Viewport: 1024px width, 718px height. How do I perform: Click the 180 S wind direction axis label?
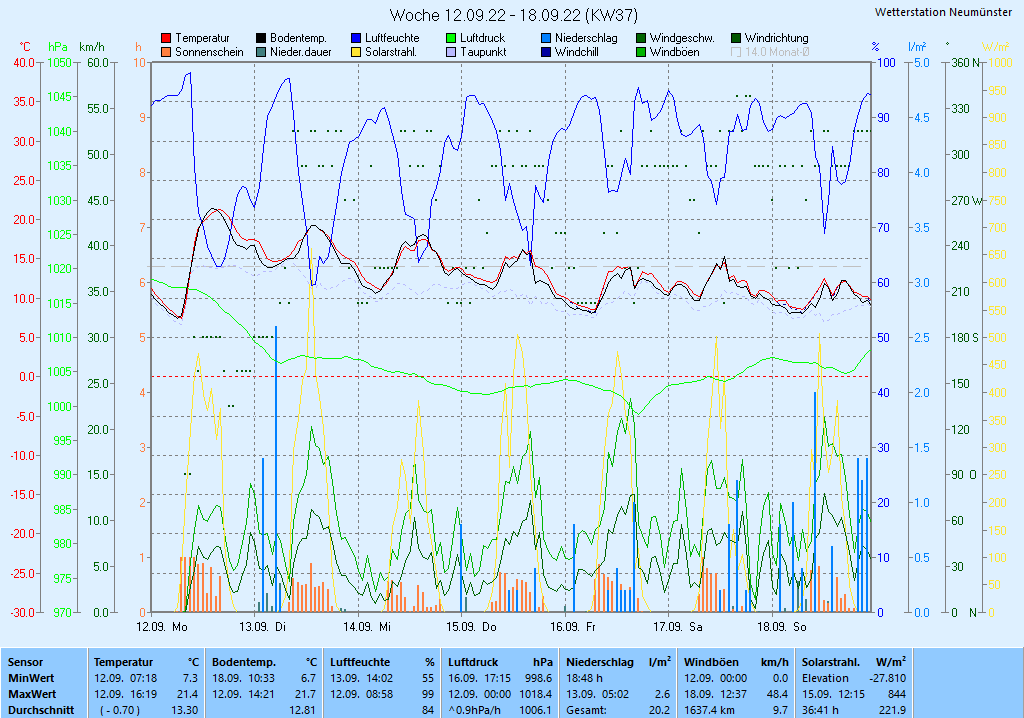tap(965, 338)
